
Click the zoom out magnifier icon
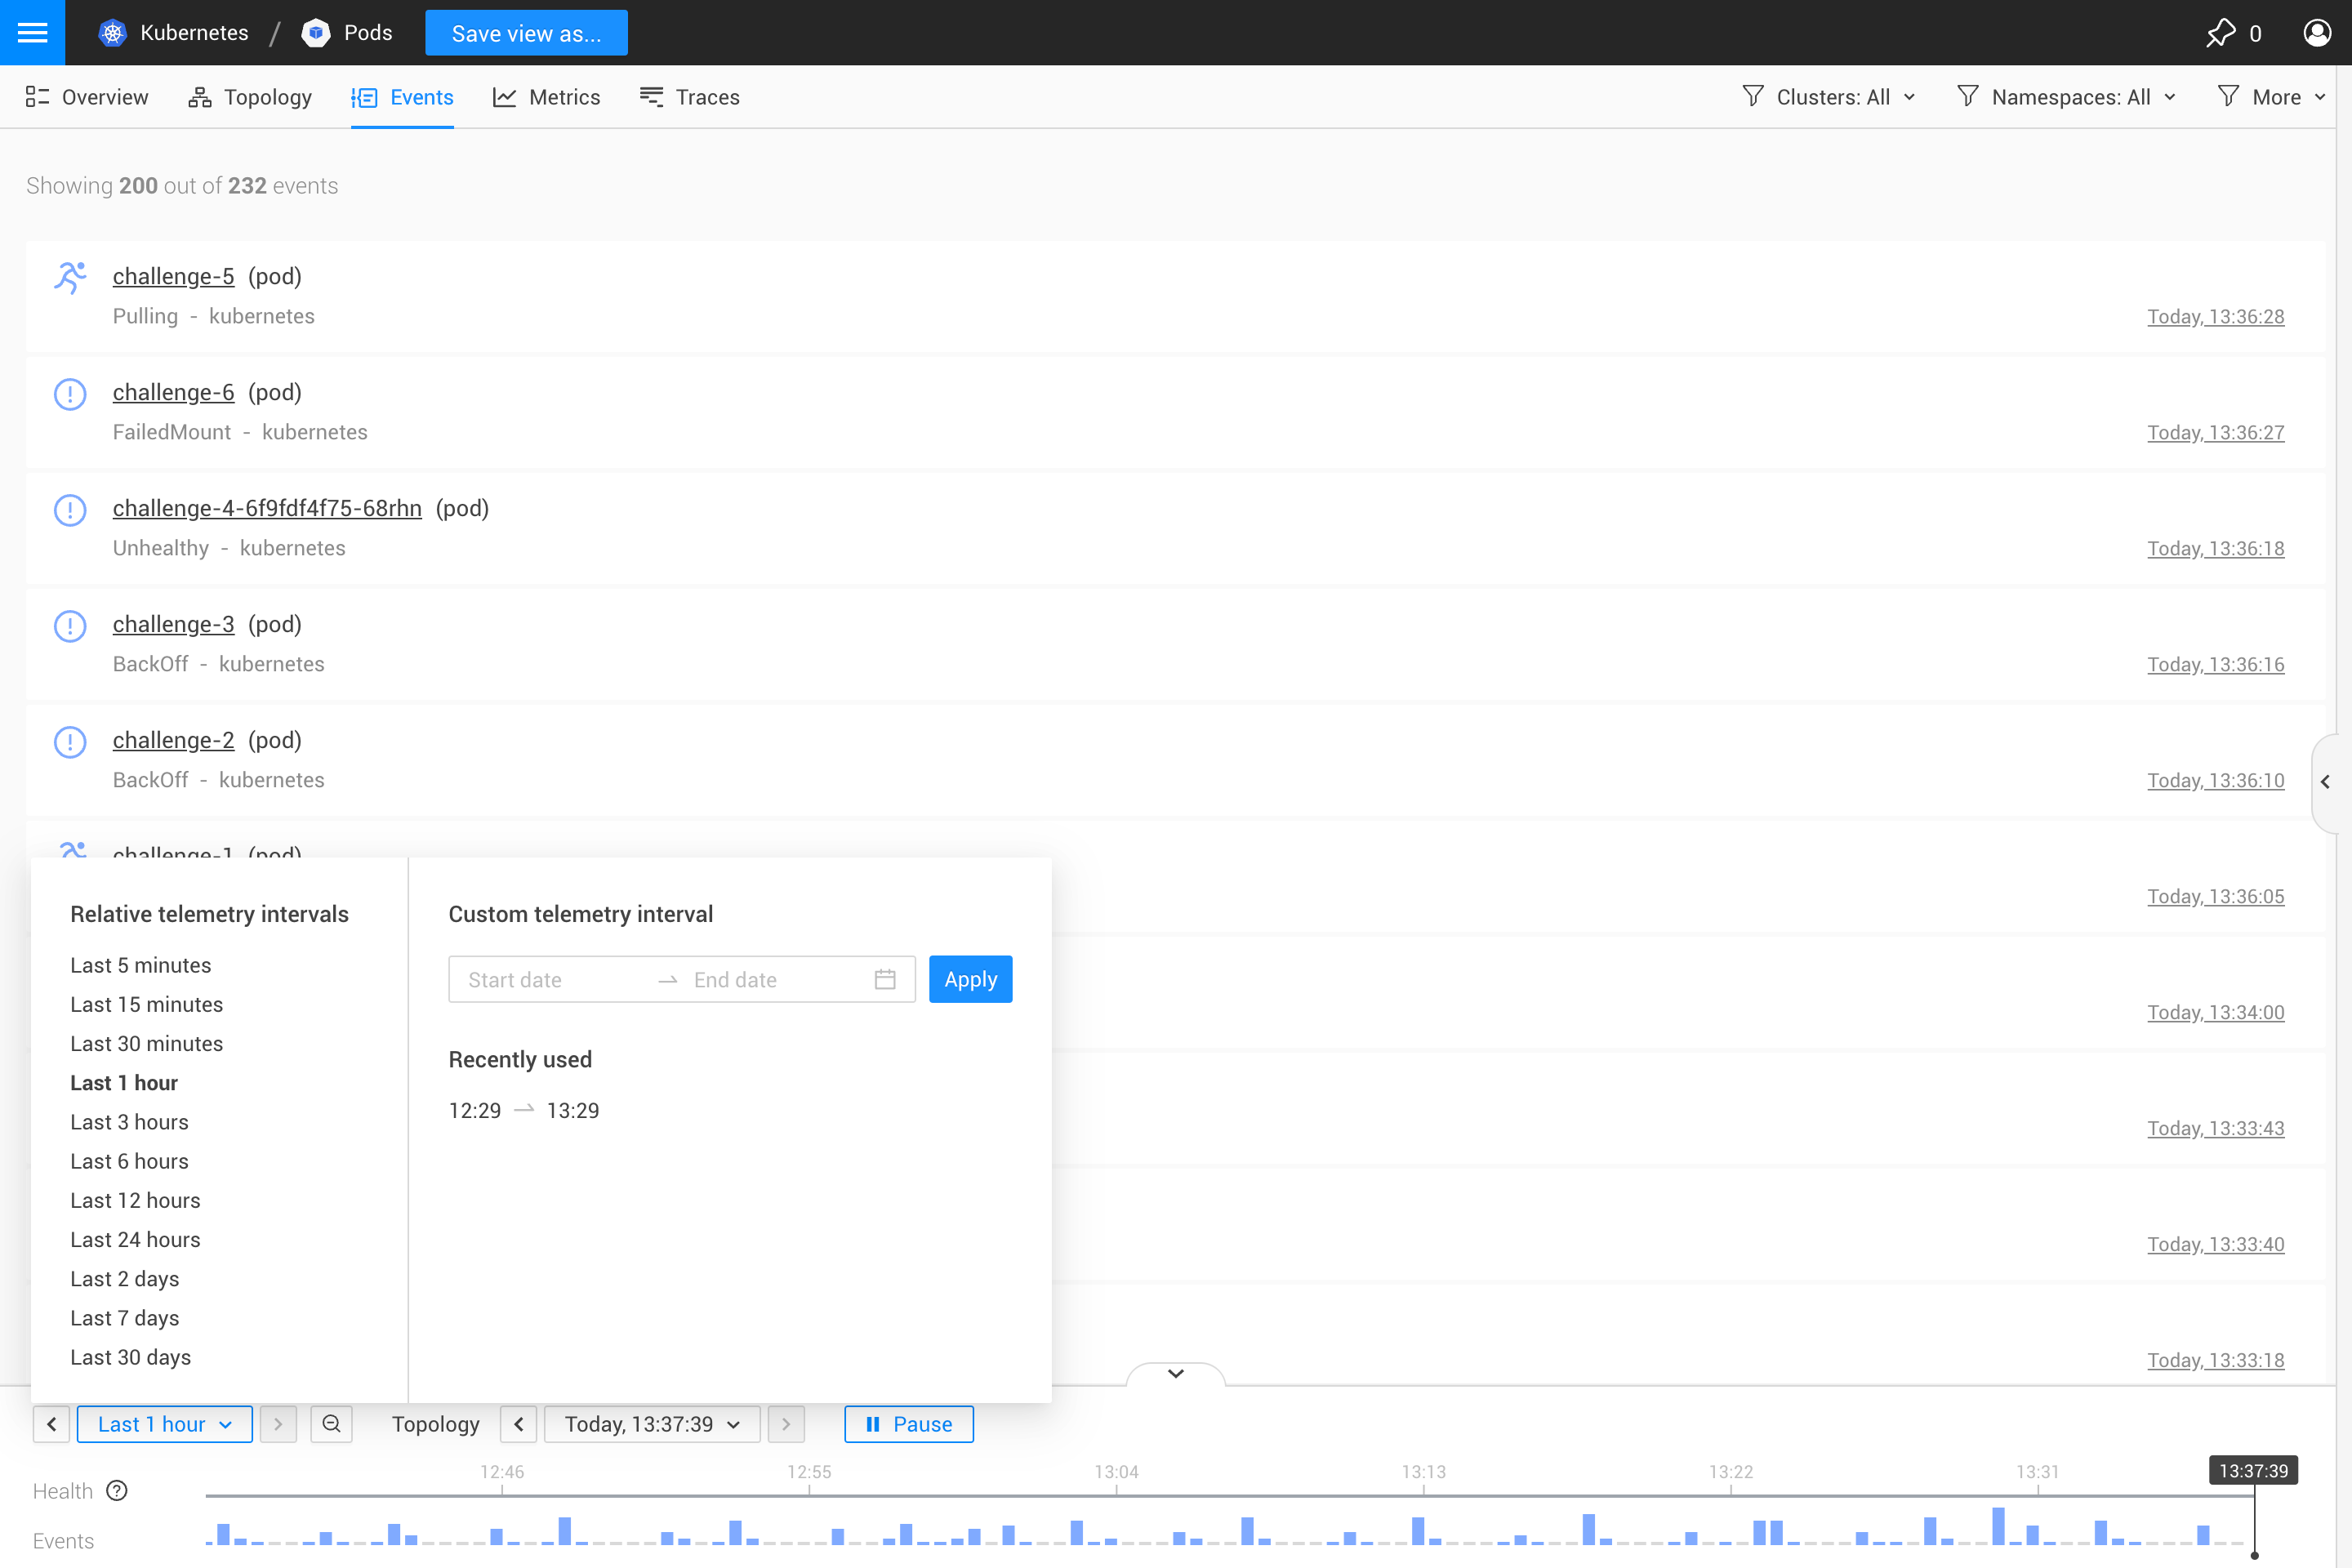click(x=331, y=1423)
